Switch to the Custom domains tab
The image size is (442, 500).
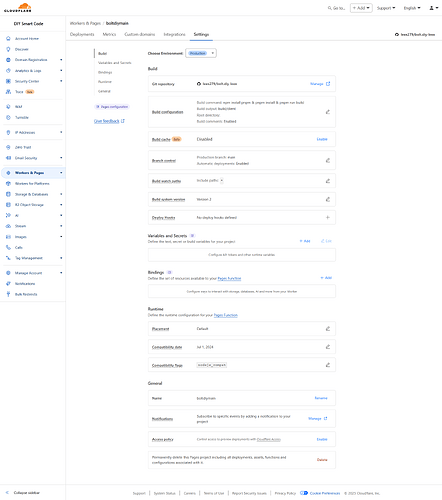[140, 34]
